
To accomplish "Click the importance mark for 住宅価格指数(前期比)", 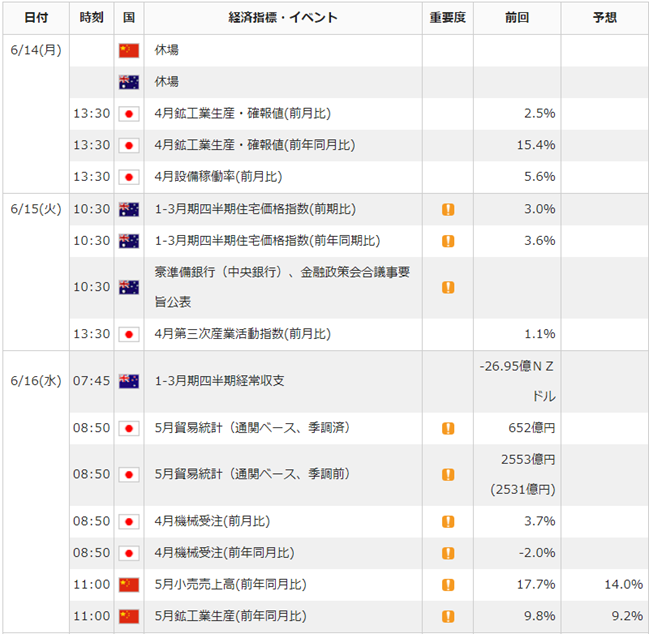I will click(x=448, y=209).
